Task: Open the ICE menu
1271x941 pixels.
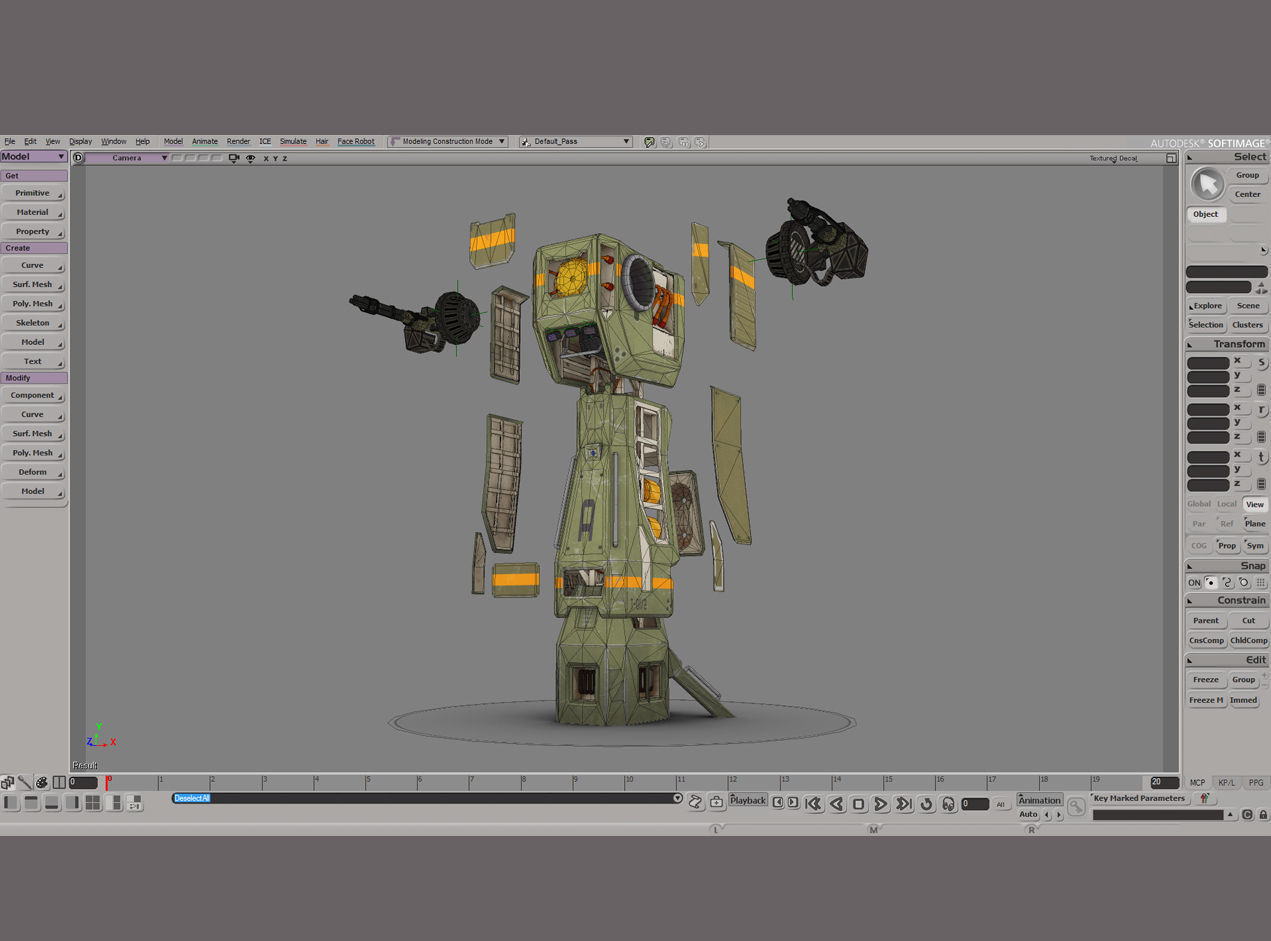Action: (265, 142)
